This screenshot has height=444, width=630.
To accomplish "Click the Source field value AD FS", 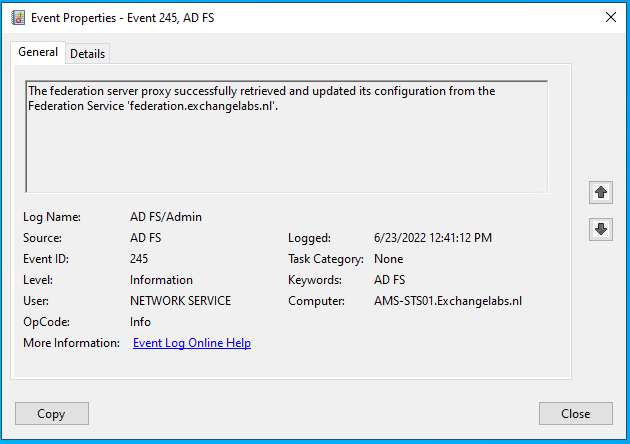I will click(146, 238).
